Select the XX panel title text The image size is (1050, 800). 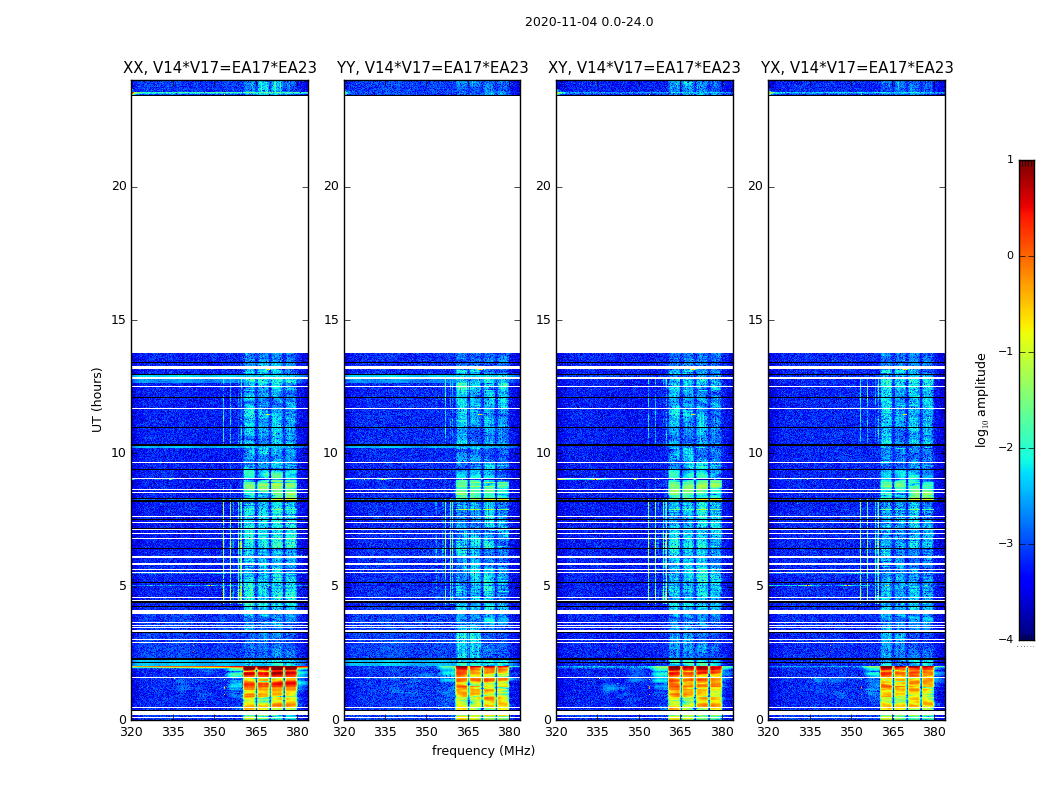pos(219,68)
